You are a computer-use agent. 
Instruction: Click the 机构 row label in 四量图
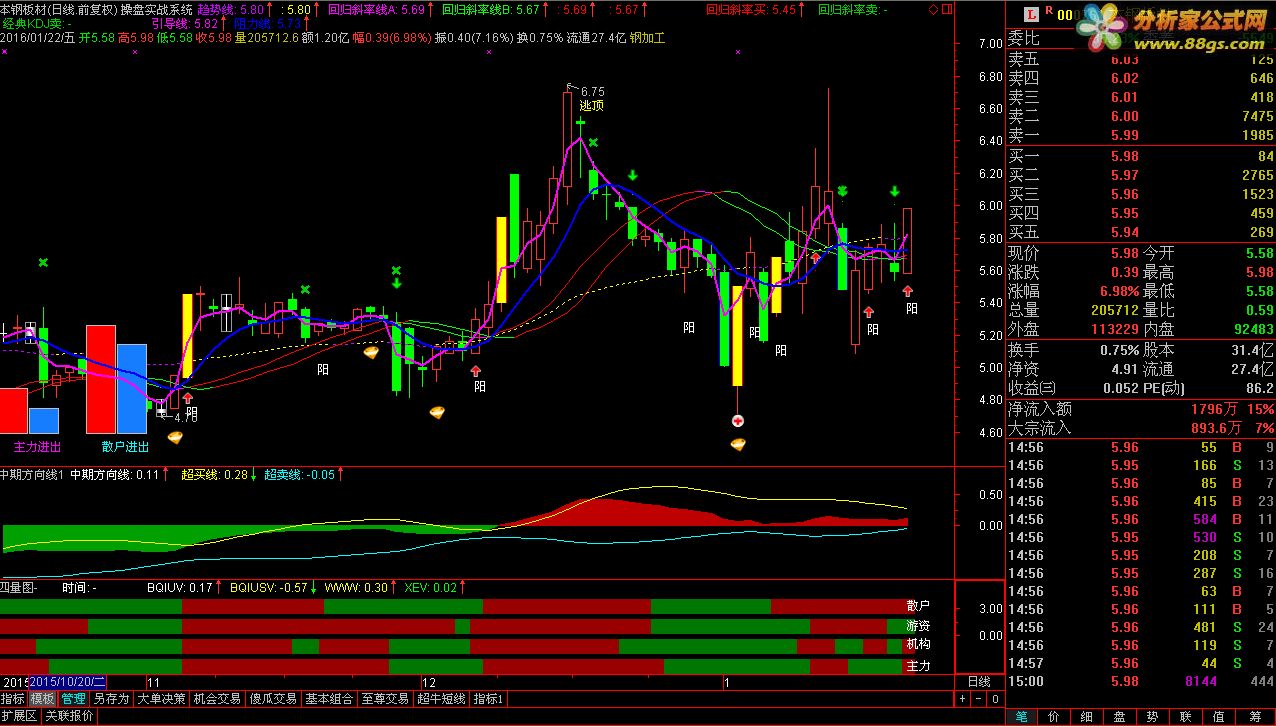(918, 645)
